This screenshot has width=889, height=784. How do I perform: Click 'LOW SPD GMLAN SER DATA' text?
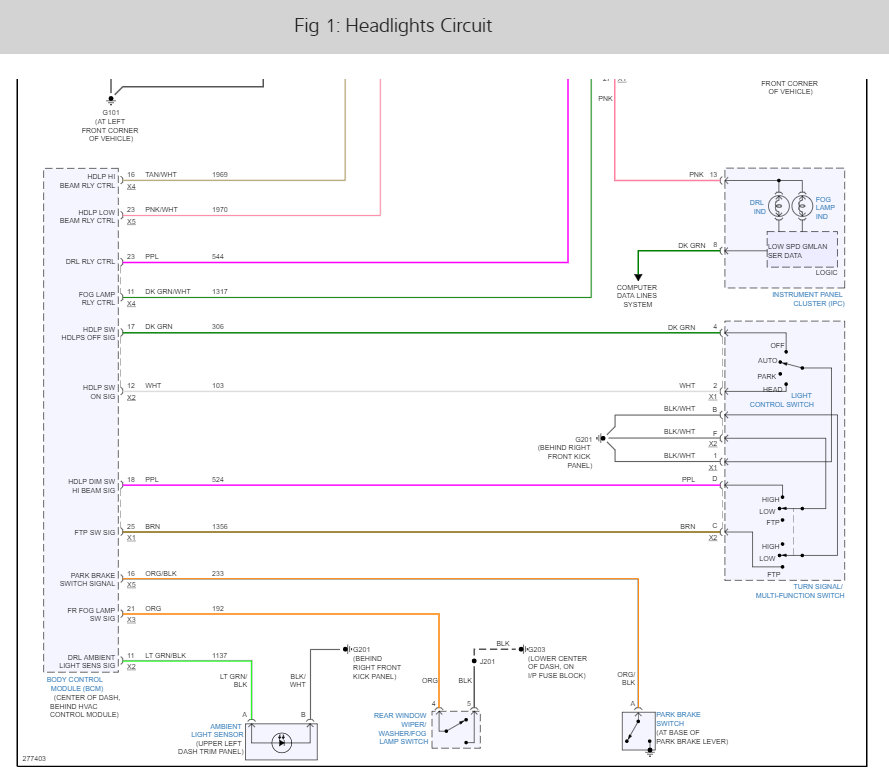pyautogui.click(x=798, y=251)
